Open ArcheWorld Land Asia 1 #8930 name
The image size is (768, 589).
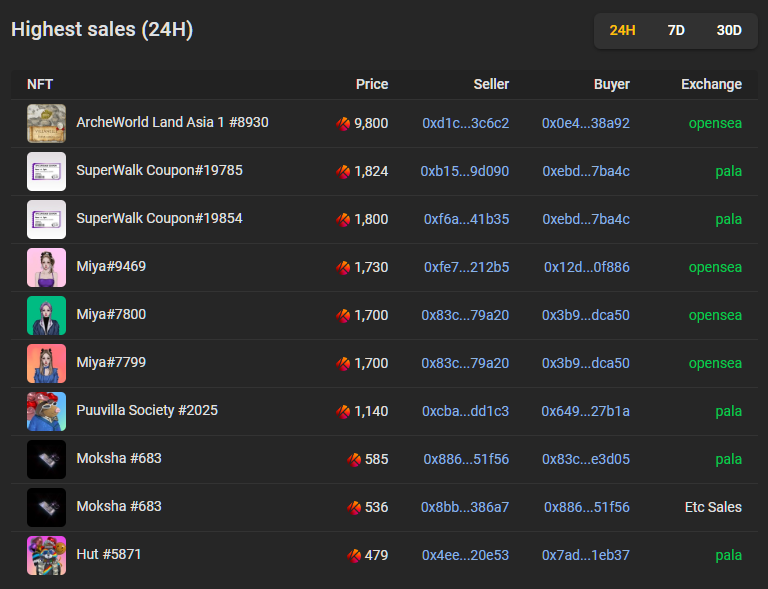click(172, 122)
